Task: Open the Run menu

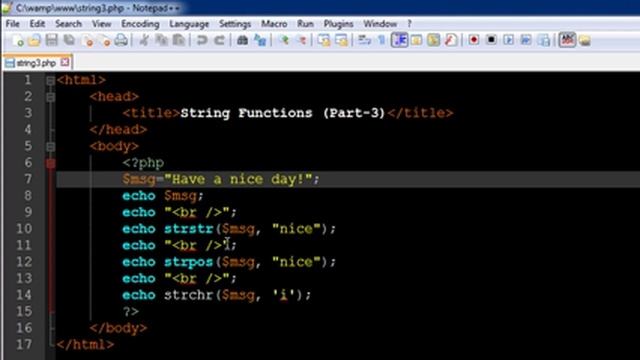Action: coord(305,24)
